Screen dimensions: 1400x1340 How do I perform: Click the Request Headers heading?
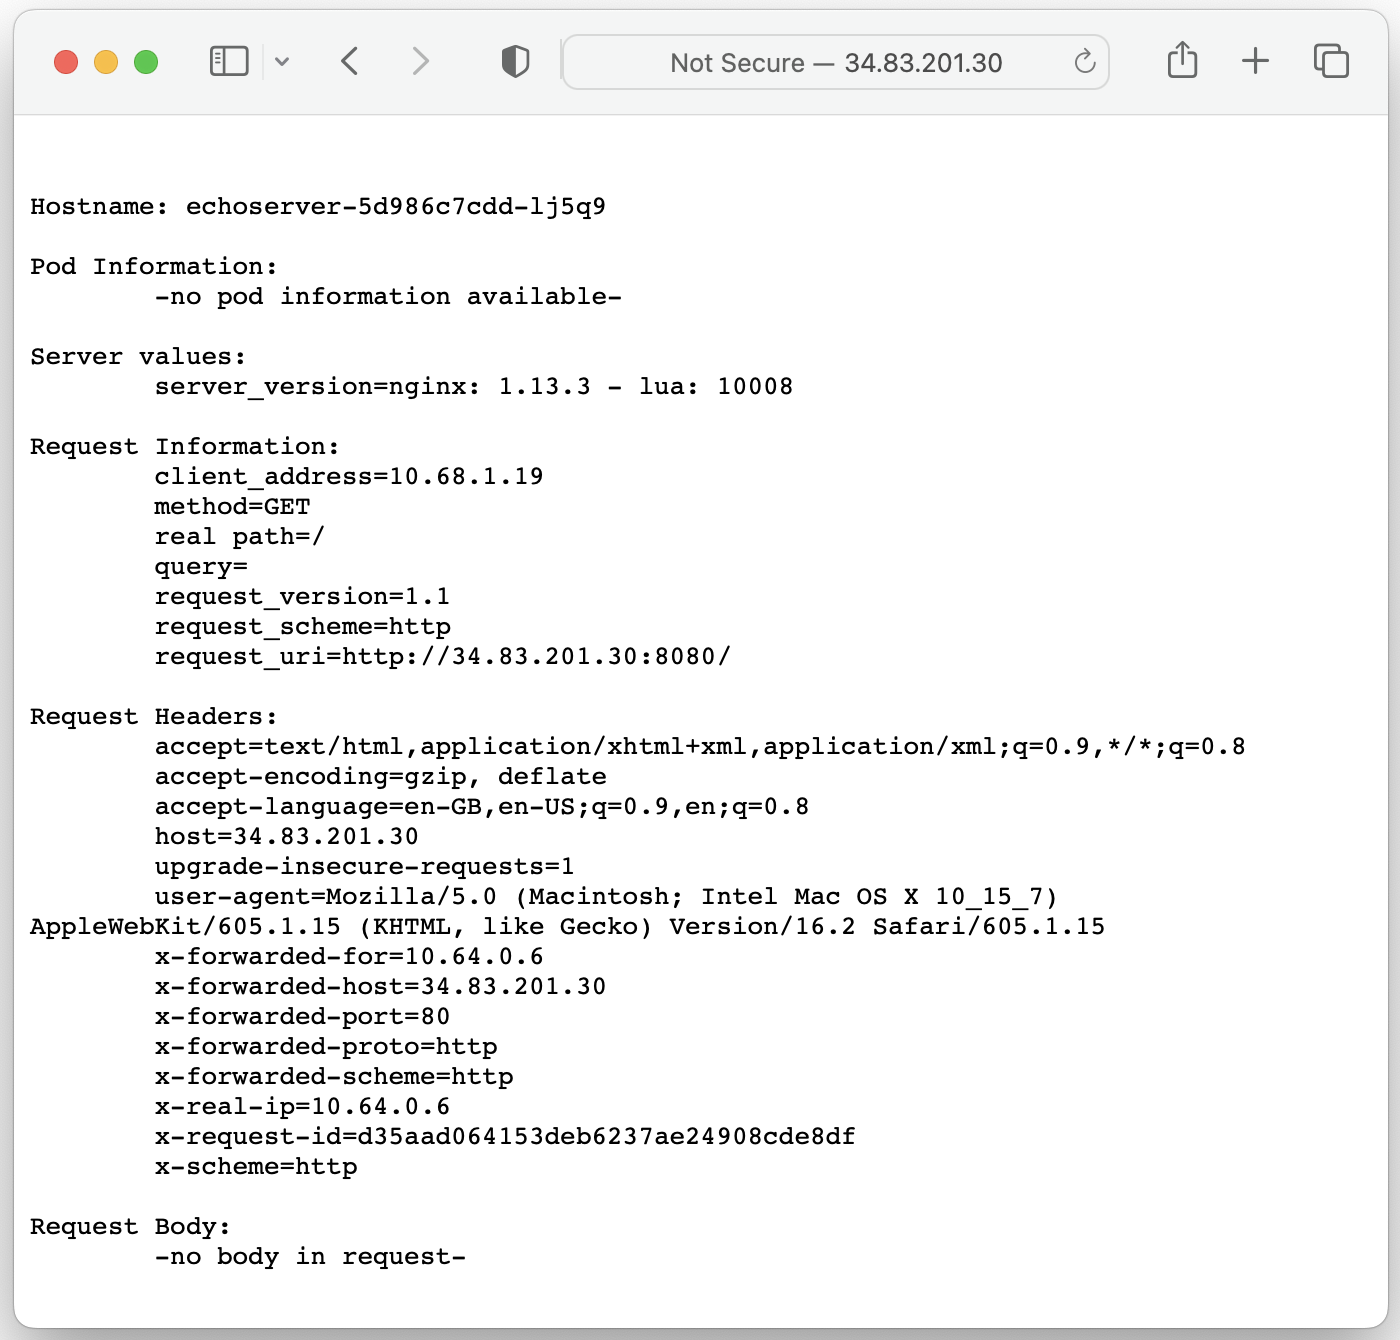pyautogui.click(x=154, y=717)
